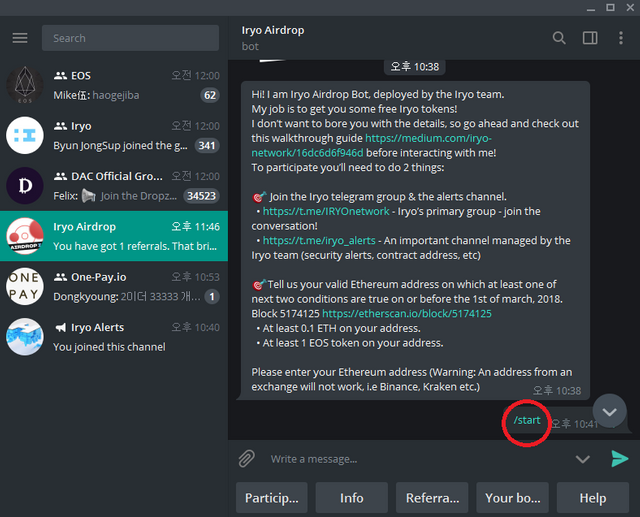Click the Your bo... bot keyboard button

click(x=512, y=497)
